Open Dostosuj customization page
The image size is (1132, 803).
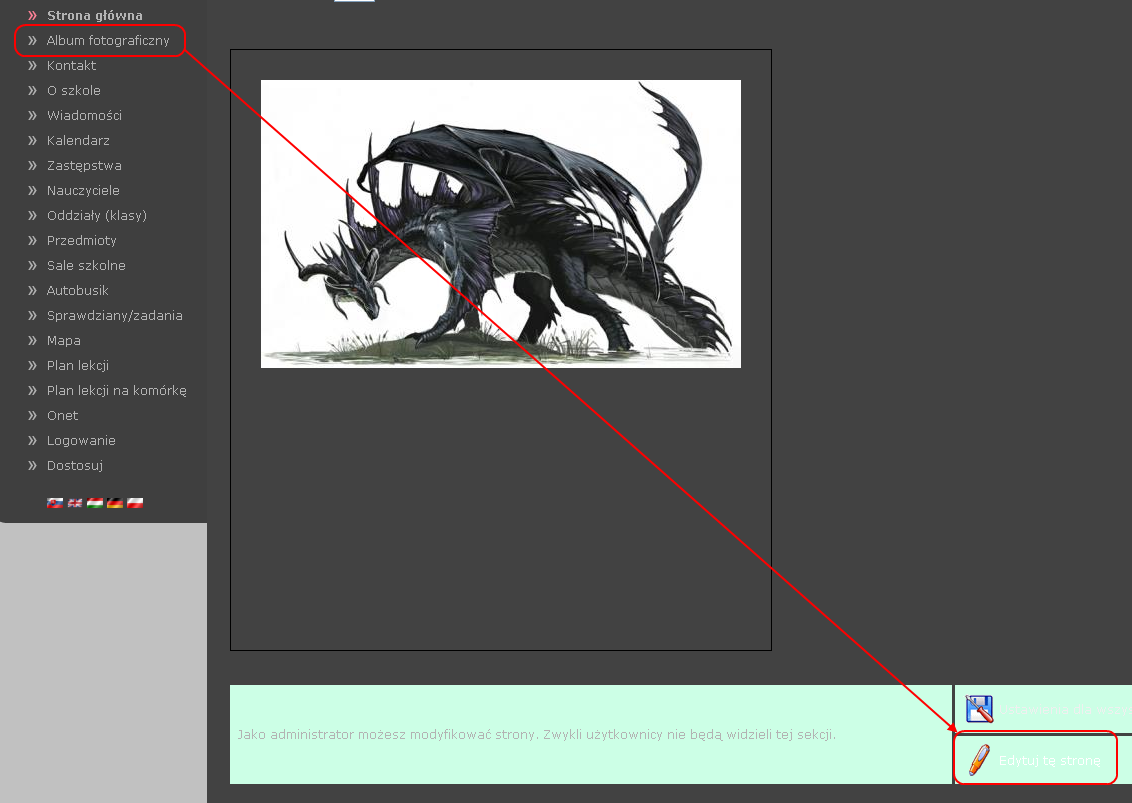coord(74,466)
